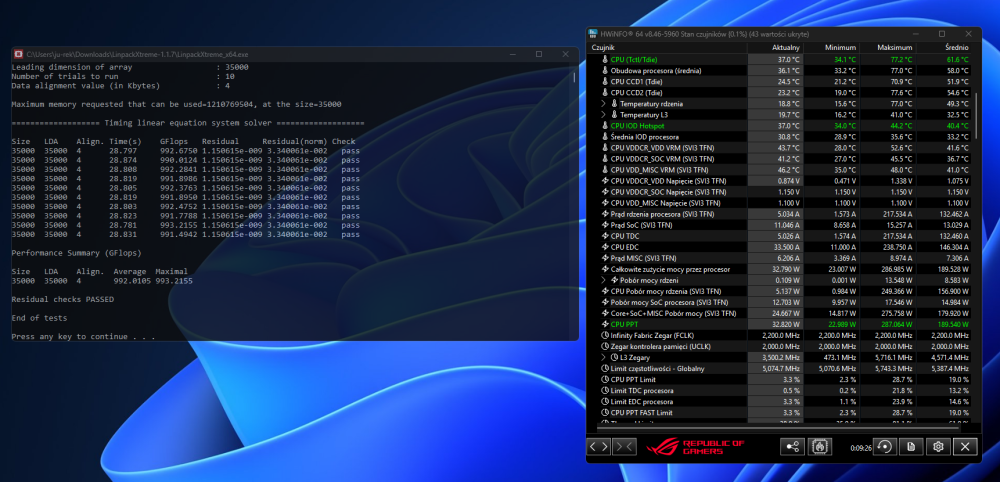
Task: Maximize the HWiNFO sensor window
Action: coord(942,34)
